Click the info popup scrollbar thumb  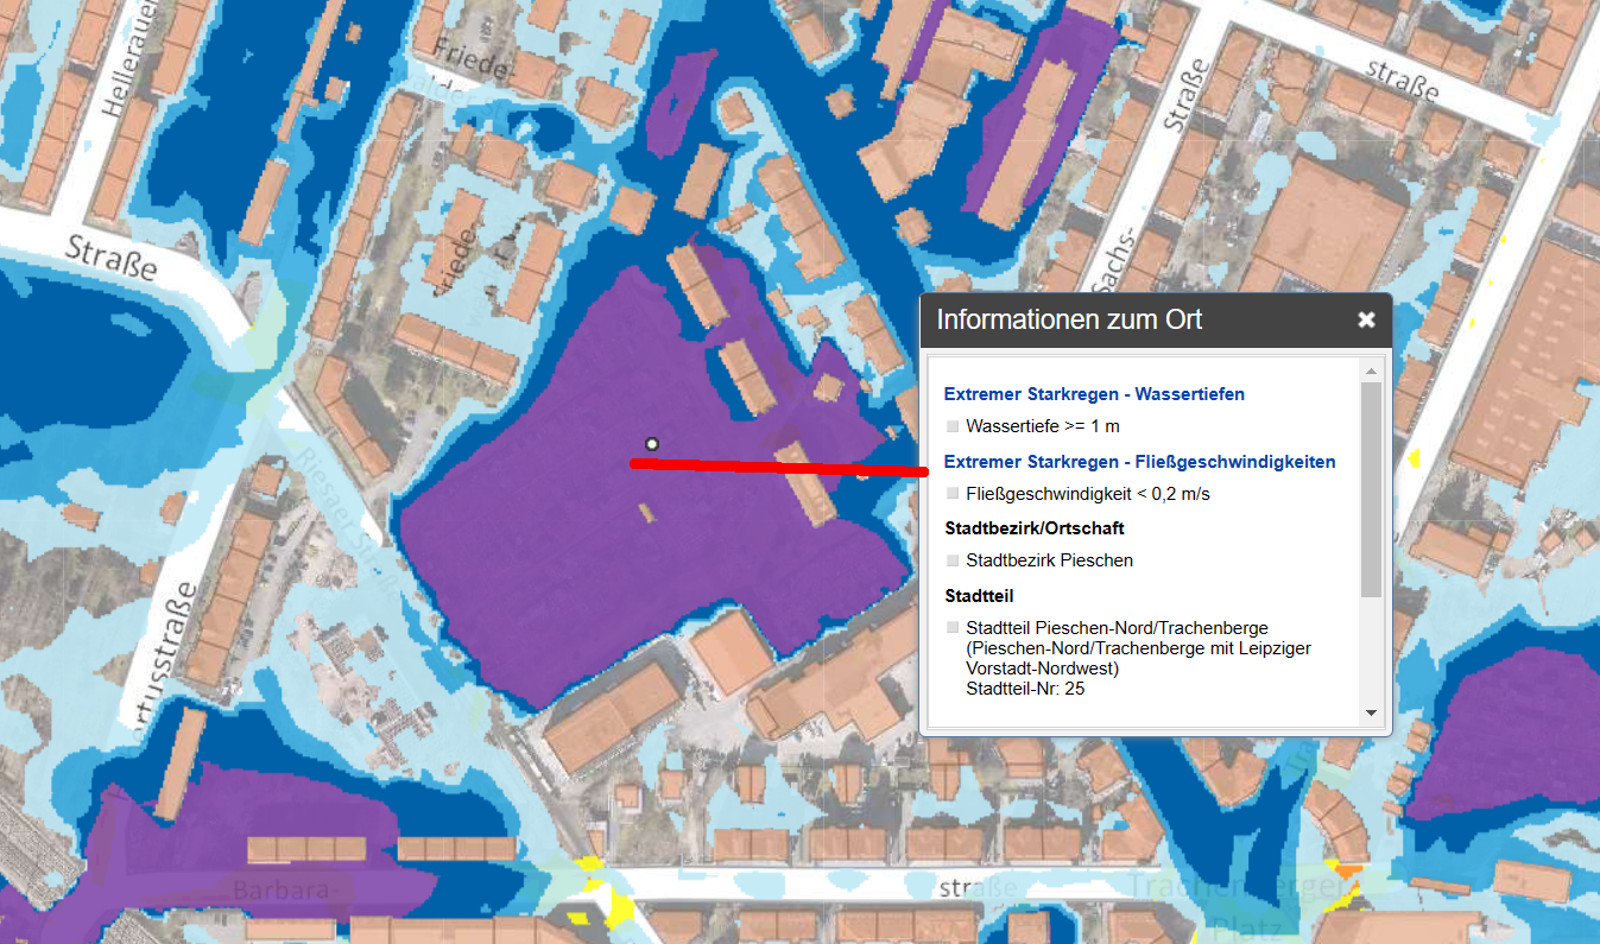pos(1371,490)
